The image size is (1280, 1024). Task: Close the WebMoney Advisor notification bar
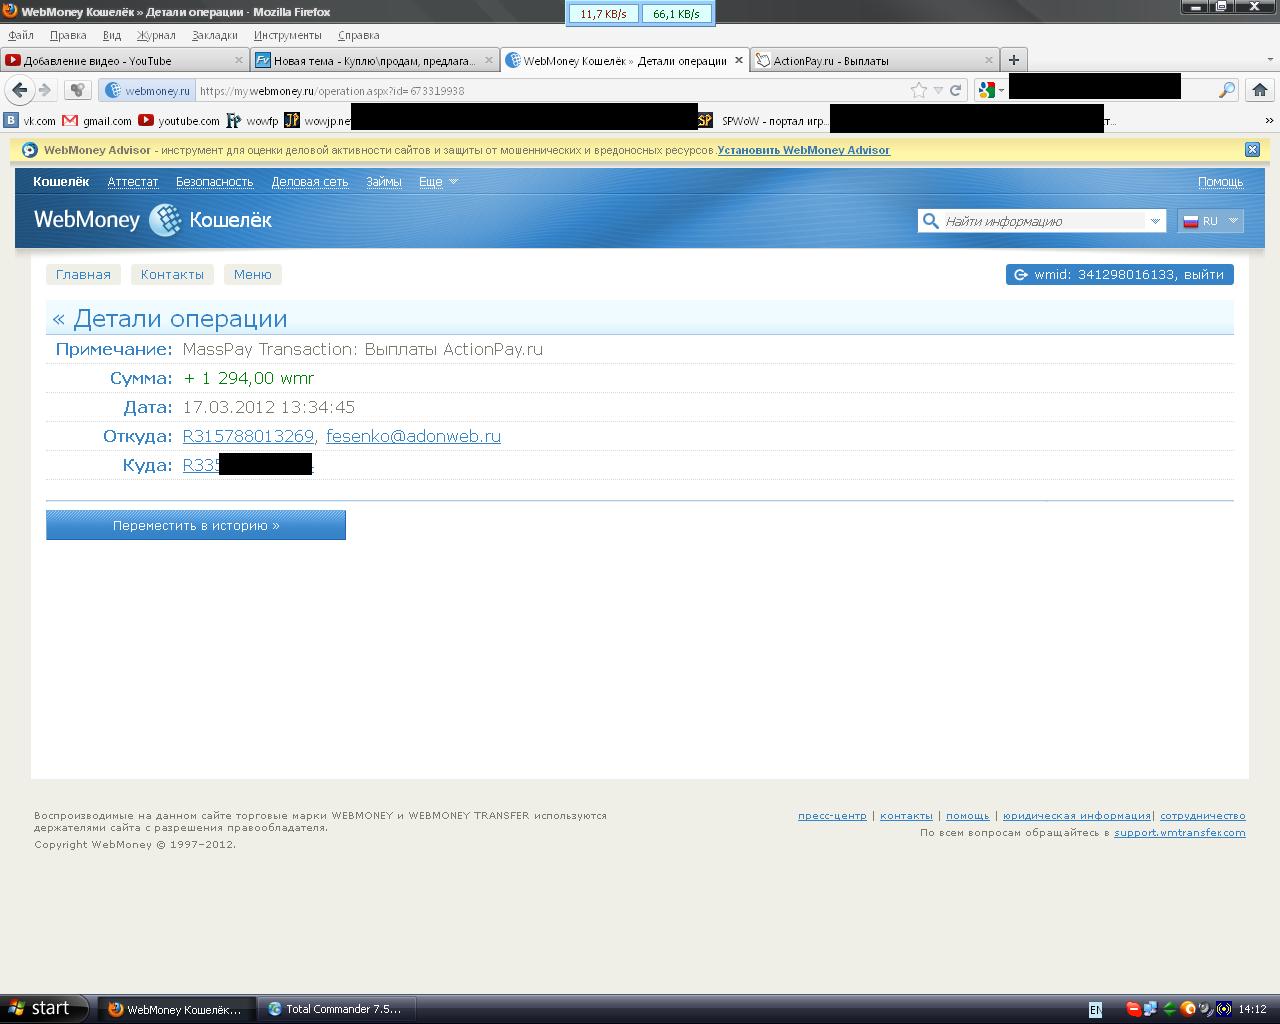[x=1252, y=149]
